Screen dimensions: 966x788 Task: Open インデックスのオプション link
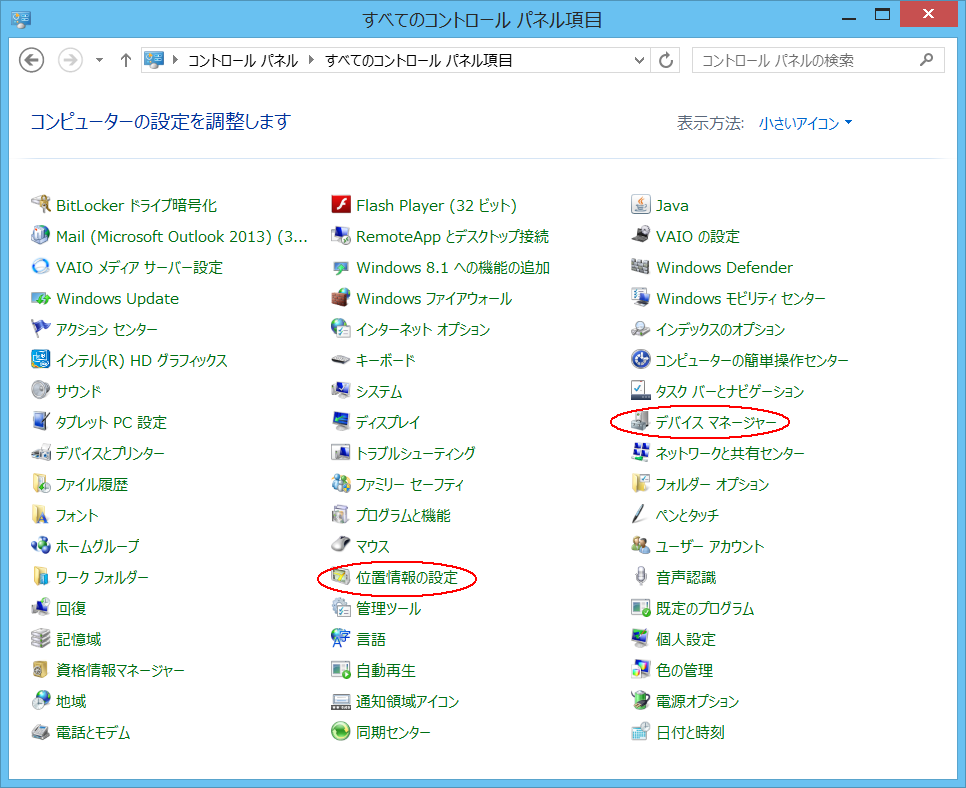click(720, 330)
